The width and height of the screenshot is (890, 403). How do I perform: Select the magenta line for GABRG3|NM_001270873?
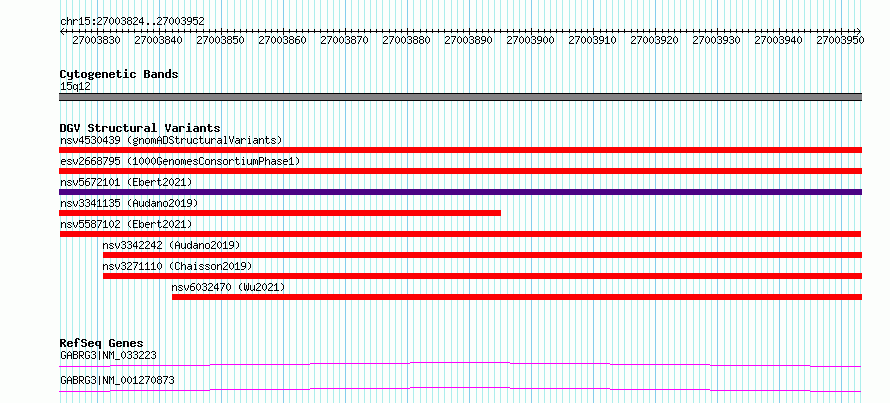[x=460, y=389]
